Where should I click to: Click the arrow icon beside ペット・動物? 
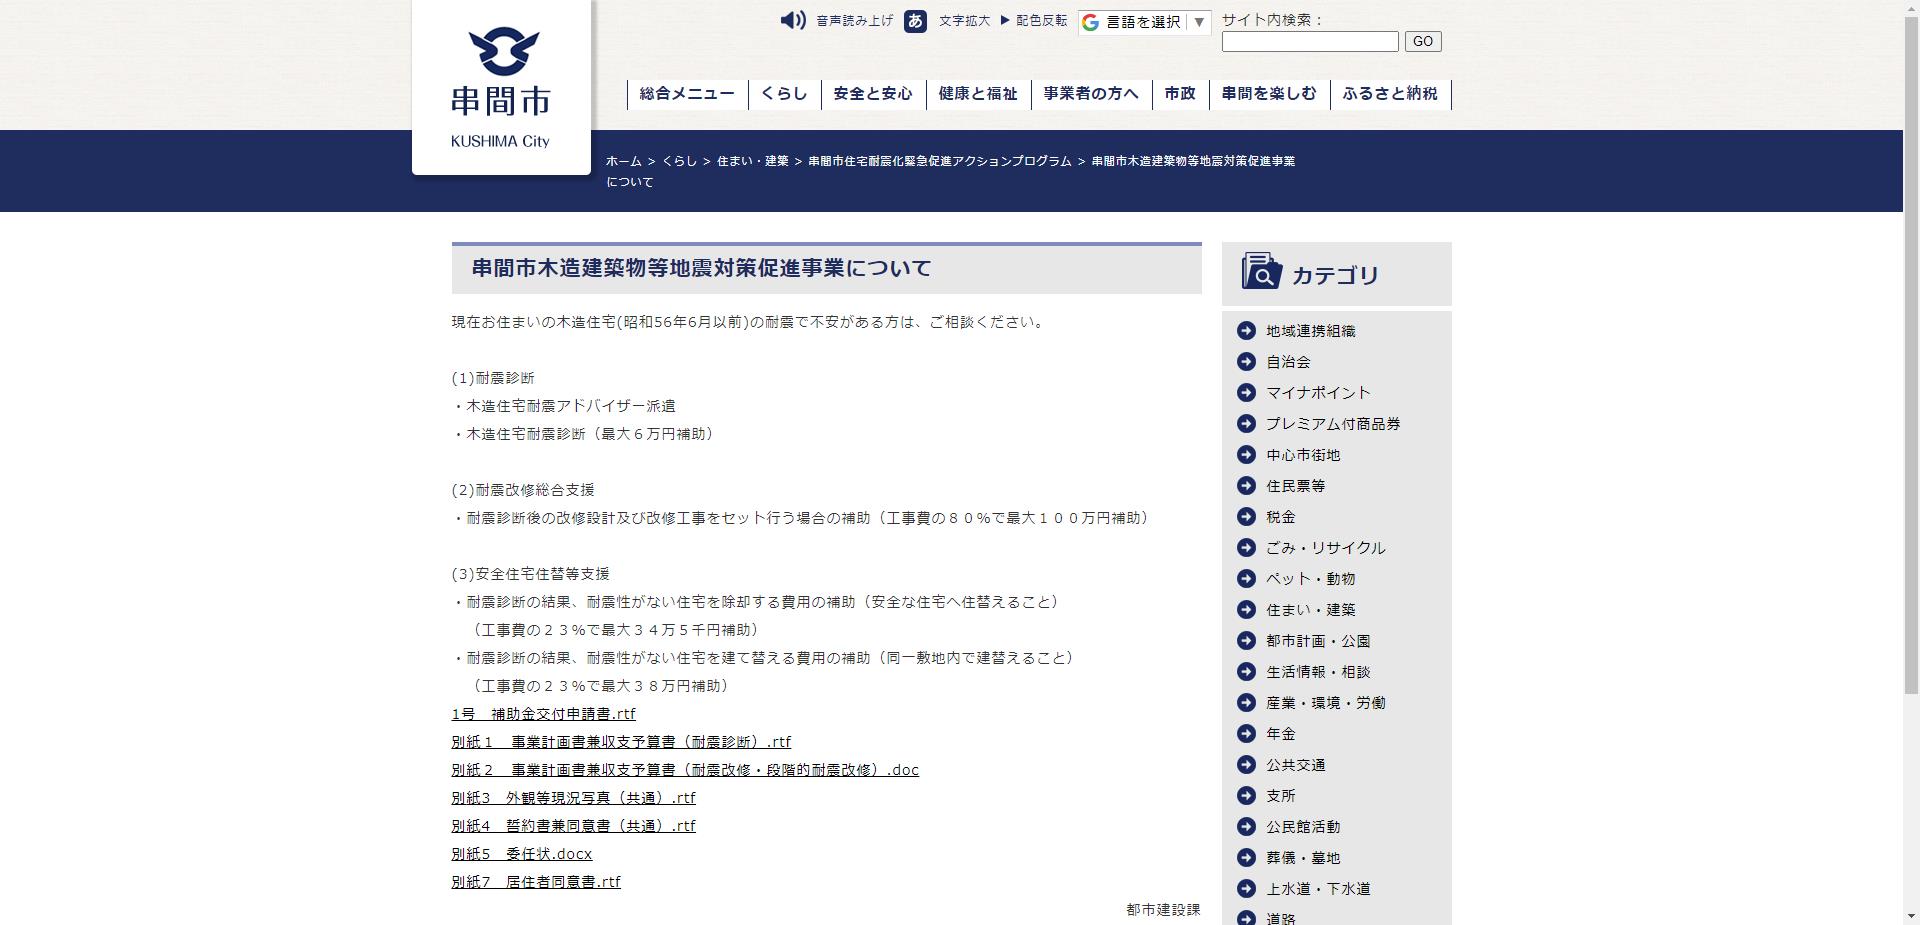1246,578
